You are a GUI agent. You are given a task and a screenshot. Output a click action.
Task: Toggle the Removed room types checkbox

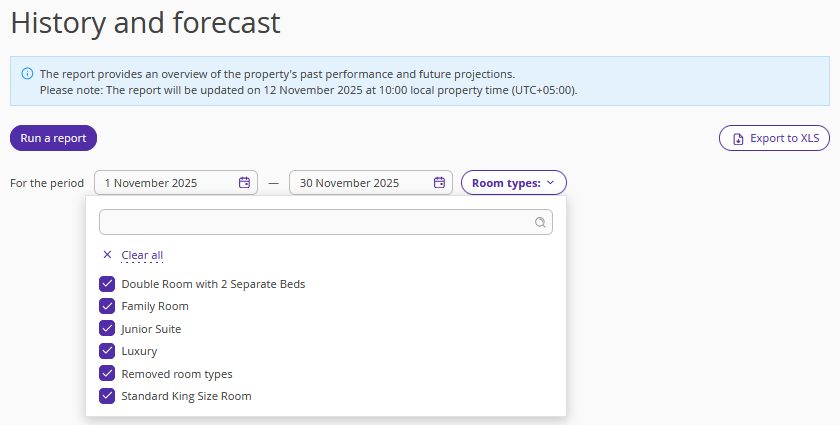pyautogui.click(x=107, y=374)
